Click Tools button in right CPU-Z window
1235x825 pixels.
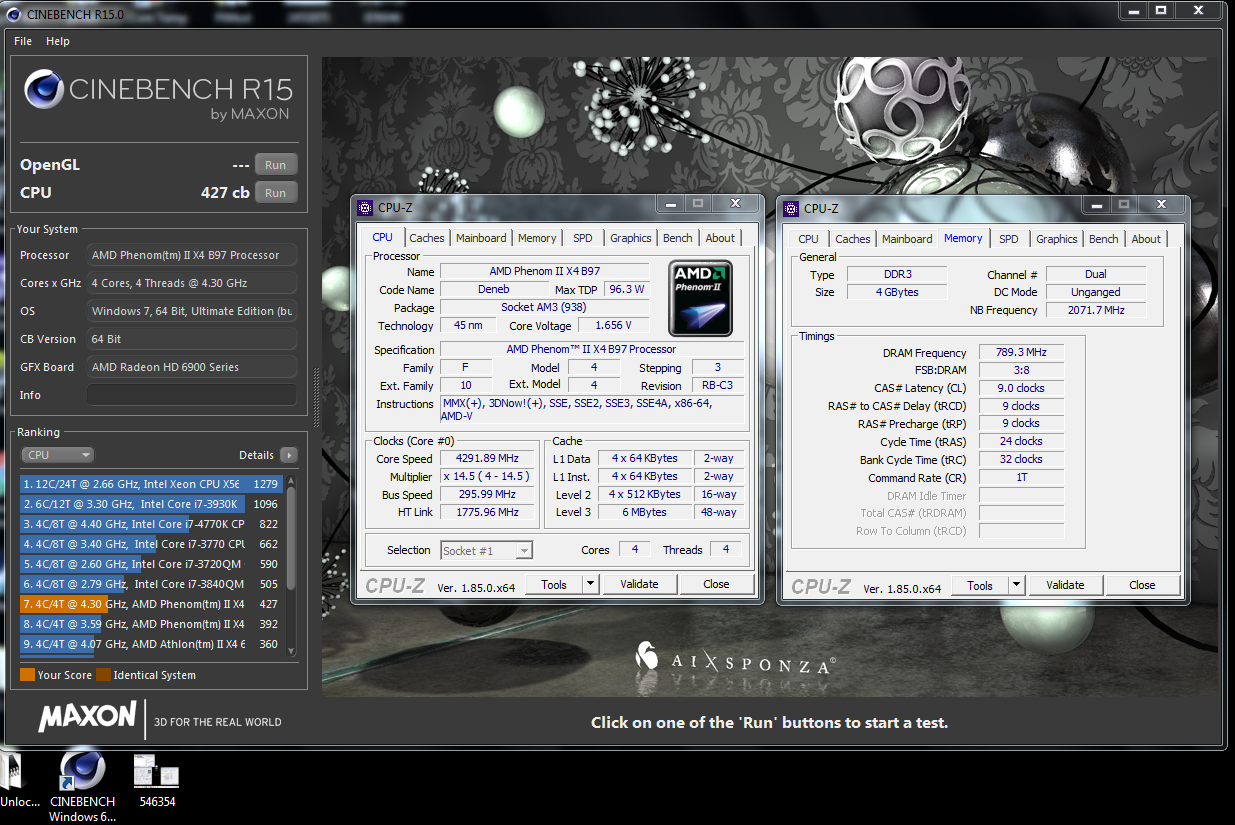[980, 585]
